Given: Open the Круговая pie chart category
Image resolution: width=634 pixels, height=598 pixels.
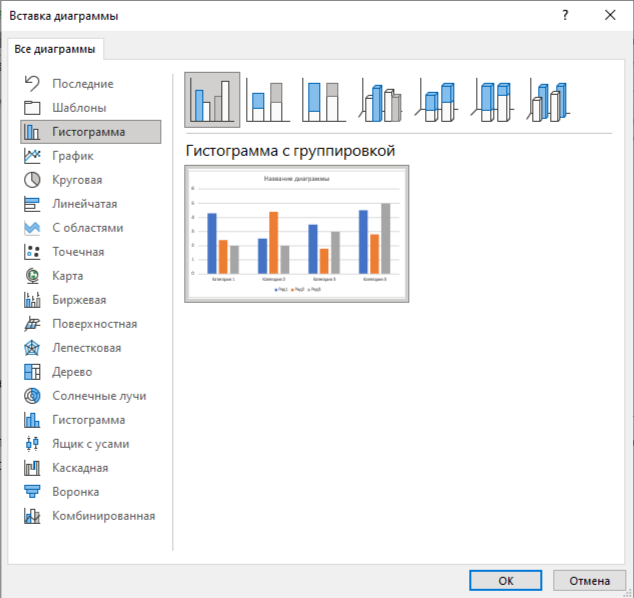Looking at the screenshot, I should (77, 180).
